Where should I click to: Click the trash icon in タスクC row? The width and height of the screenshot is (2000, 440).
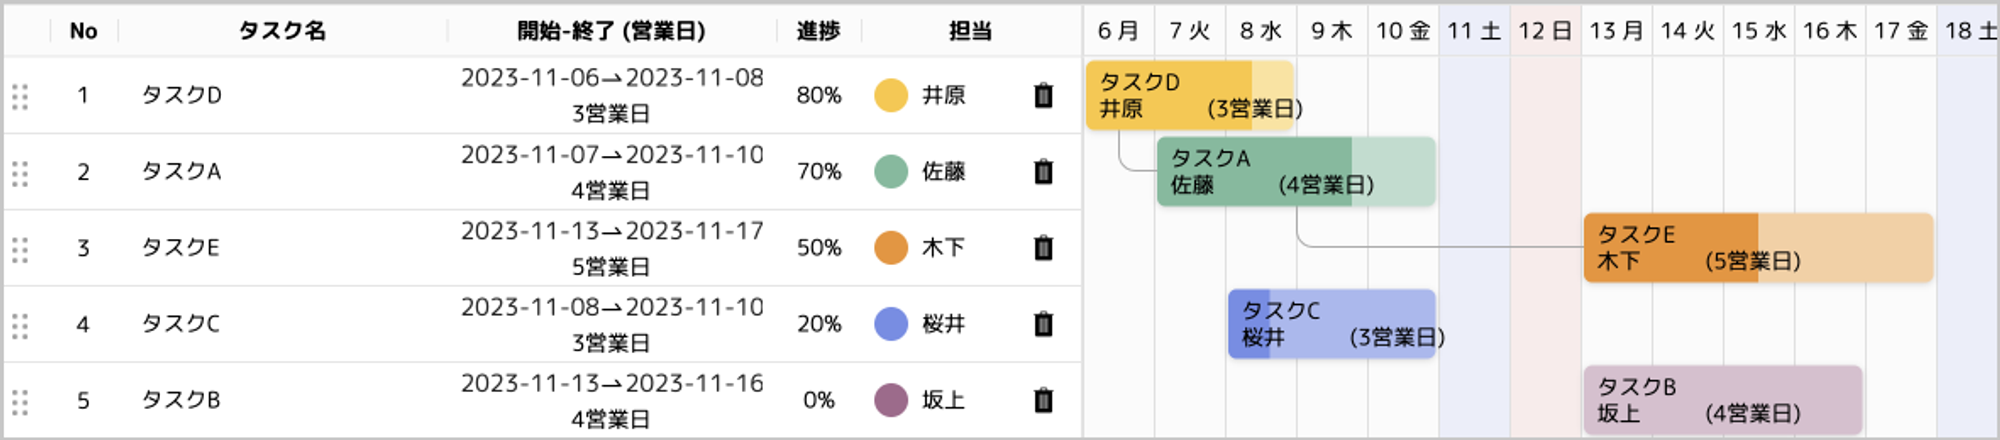[1043, 324]
